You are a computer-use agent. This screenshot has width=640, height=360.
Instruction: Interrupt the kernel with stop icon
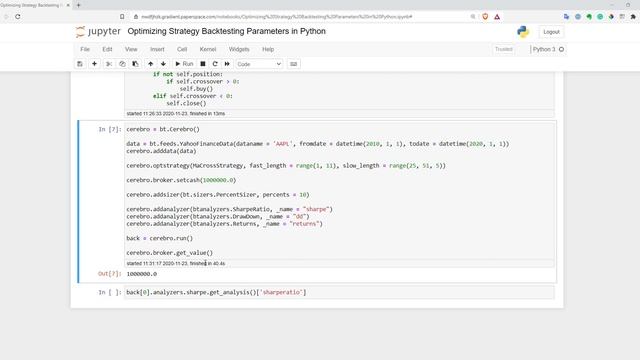(203, 64)
